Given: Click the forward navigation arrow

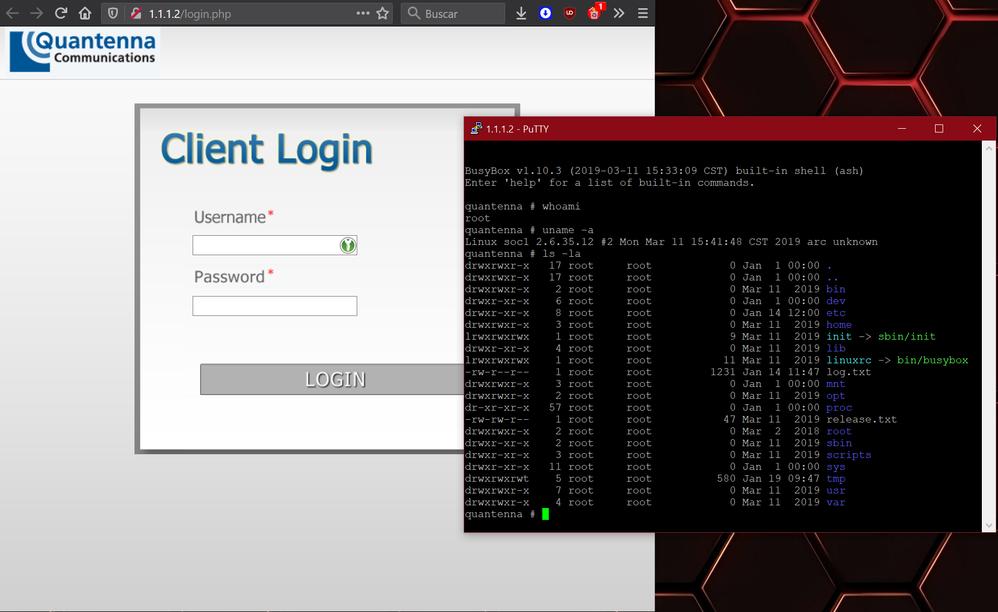Looking at the screenshot, I should click(35, 13).
